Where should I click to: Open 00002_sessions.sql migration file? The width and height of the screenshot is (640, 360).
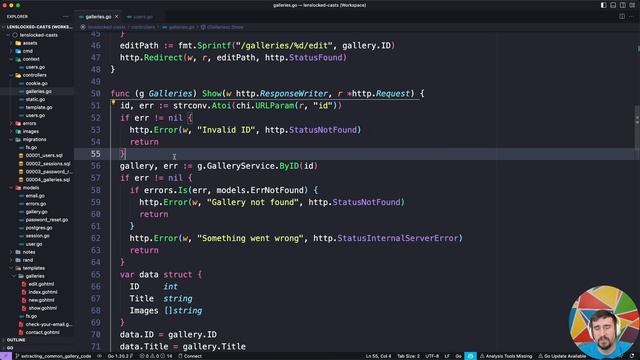coord(37,164)
